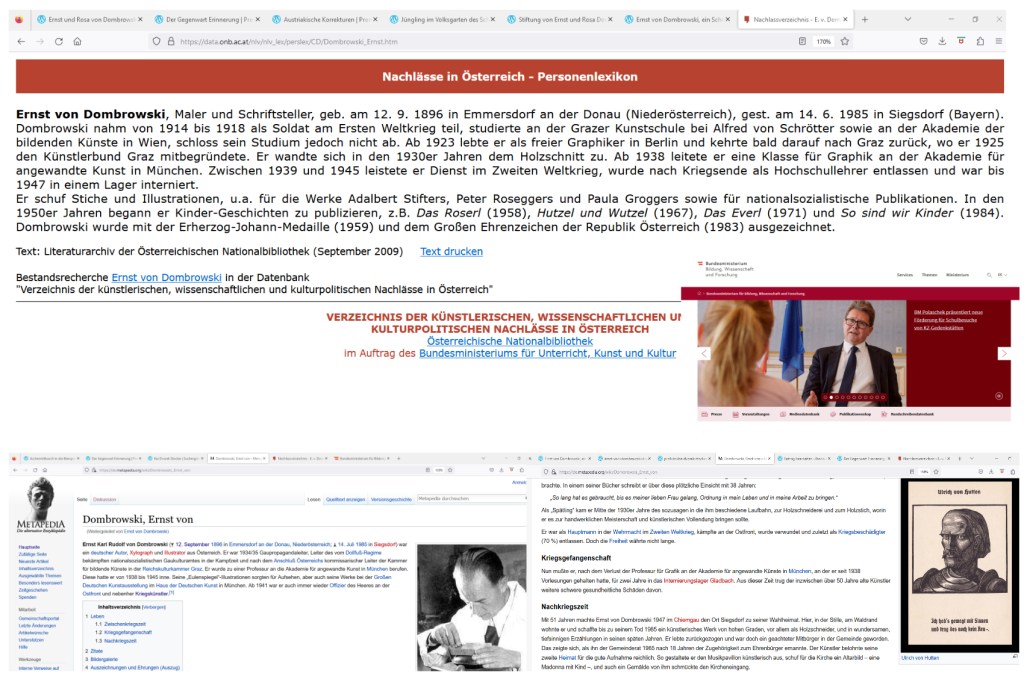Save page to Pocket
Viewport: 1024px width, 682px height.
(923, 41)
